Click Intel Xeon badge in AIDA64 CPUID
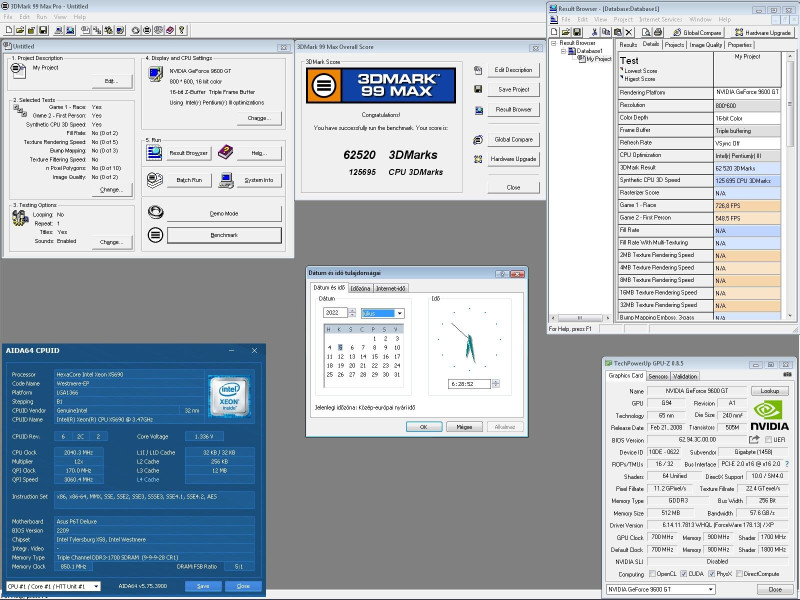 tap(229, 396)
